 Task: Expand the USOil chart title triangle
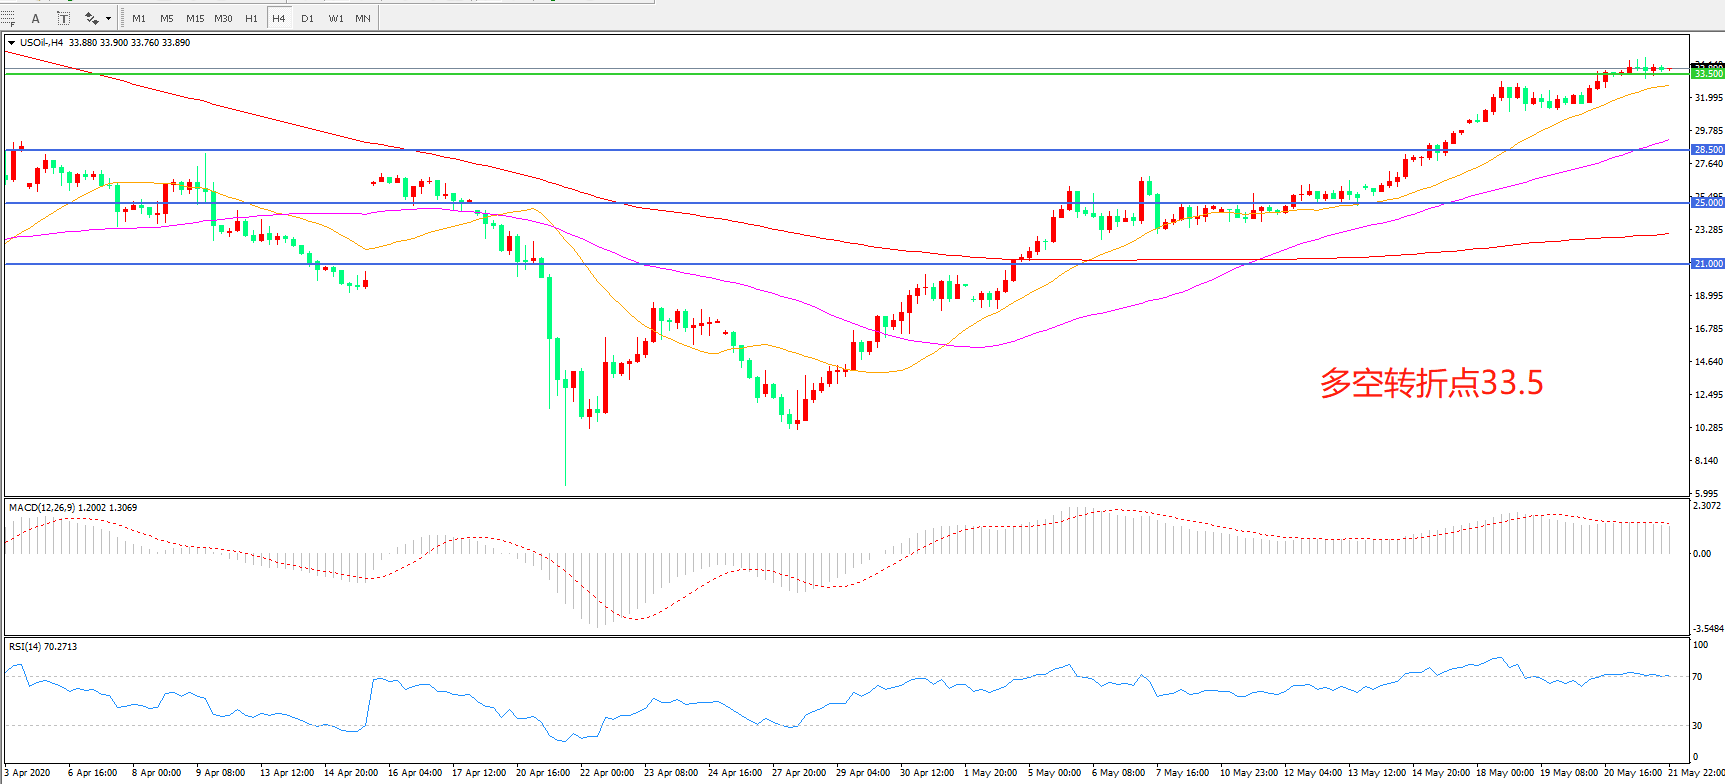coord(11,43)
